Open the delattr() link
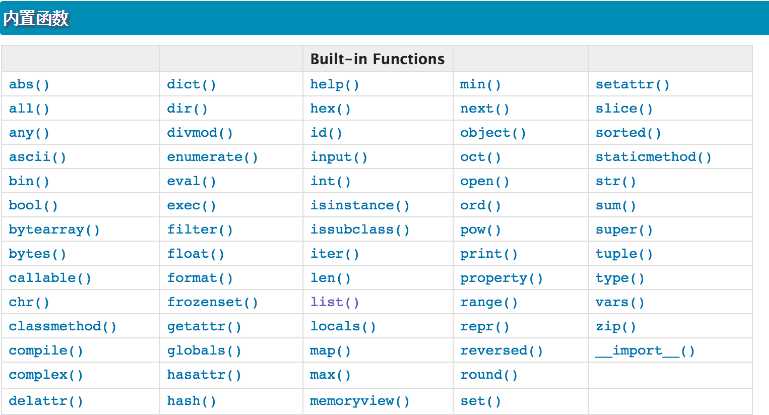This screenshot has width=769, height=415. pos(46,401)
